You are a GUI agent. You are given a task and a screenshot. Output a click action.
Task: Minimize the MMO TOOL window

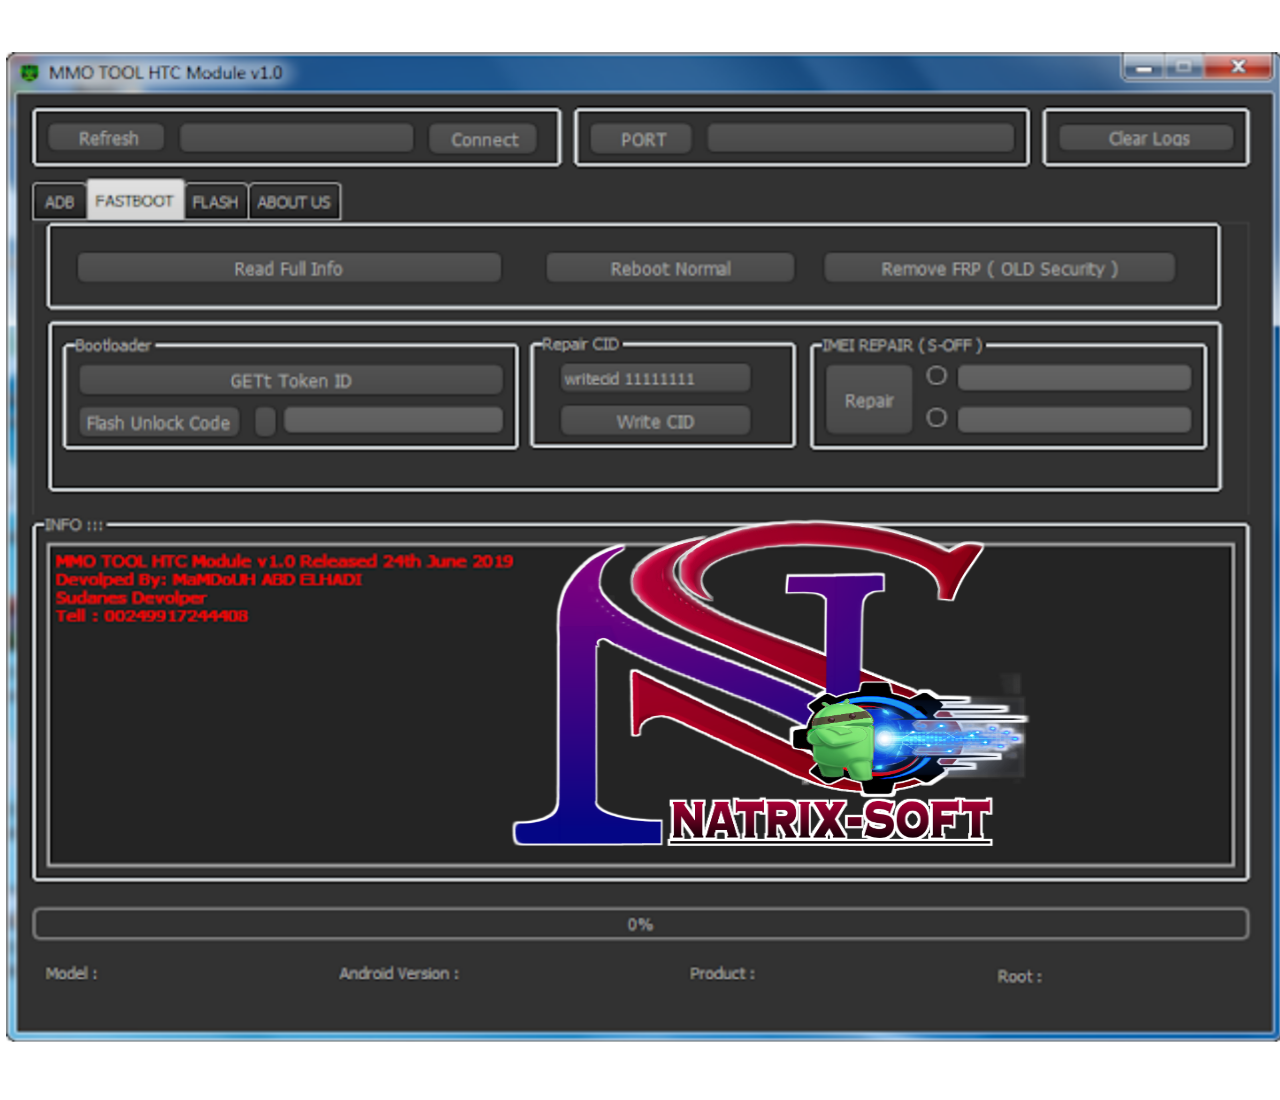[x=1144, y=68]
